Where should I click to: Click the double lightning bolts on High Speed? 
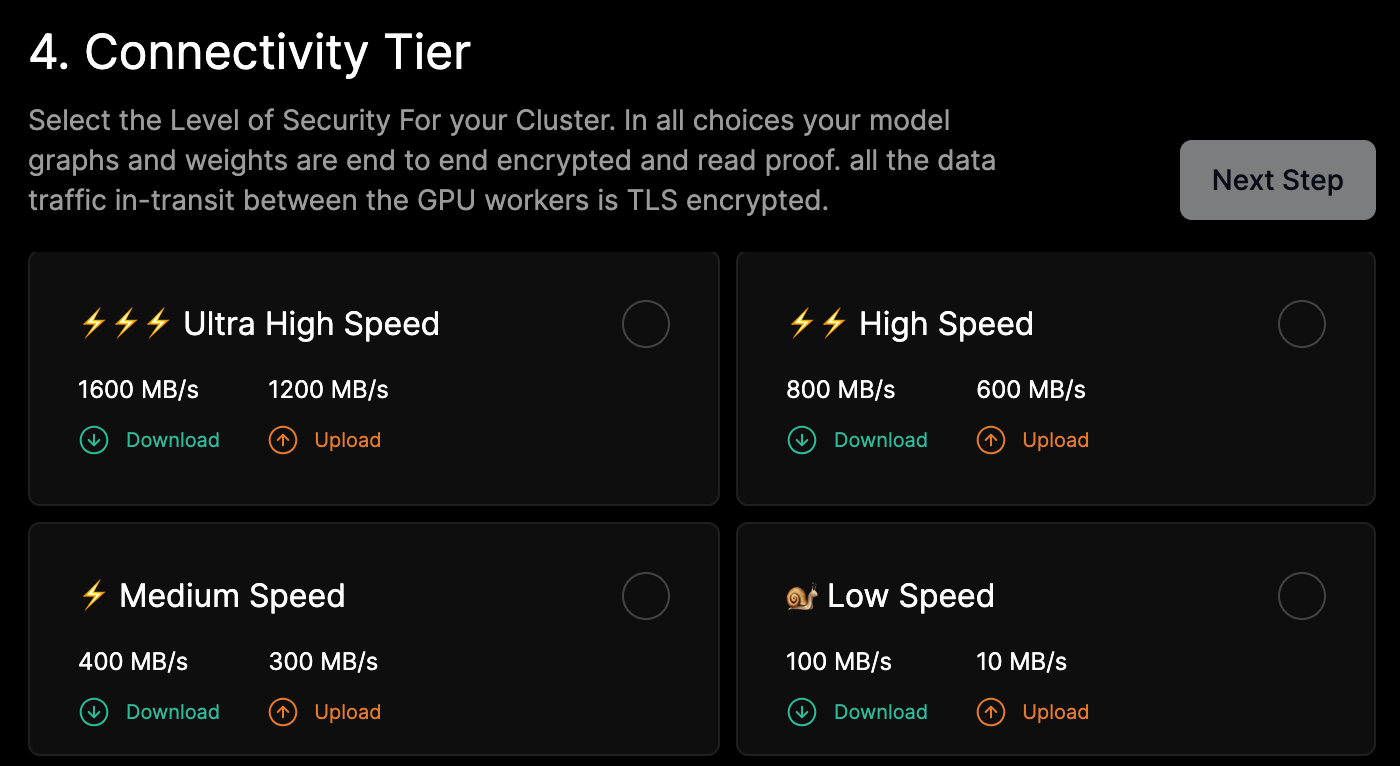pos(818,324)
